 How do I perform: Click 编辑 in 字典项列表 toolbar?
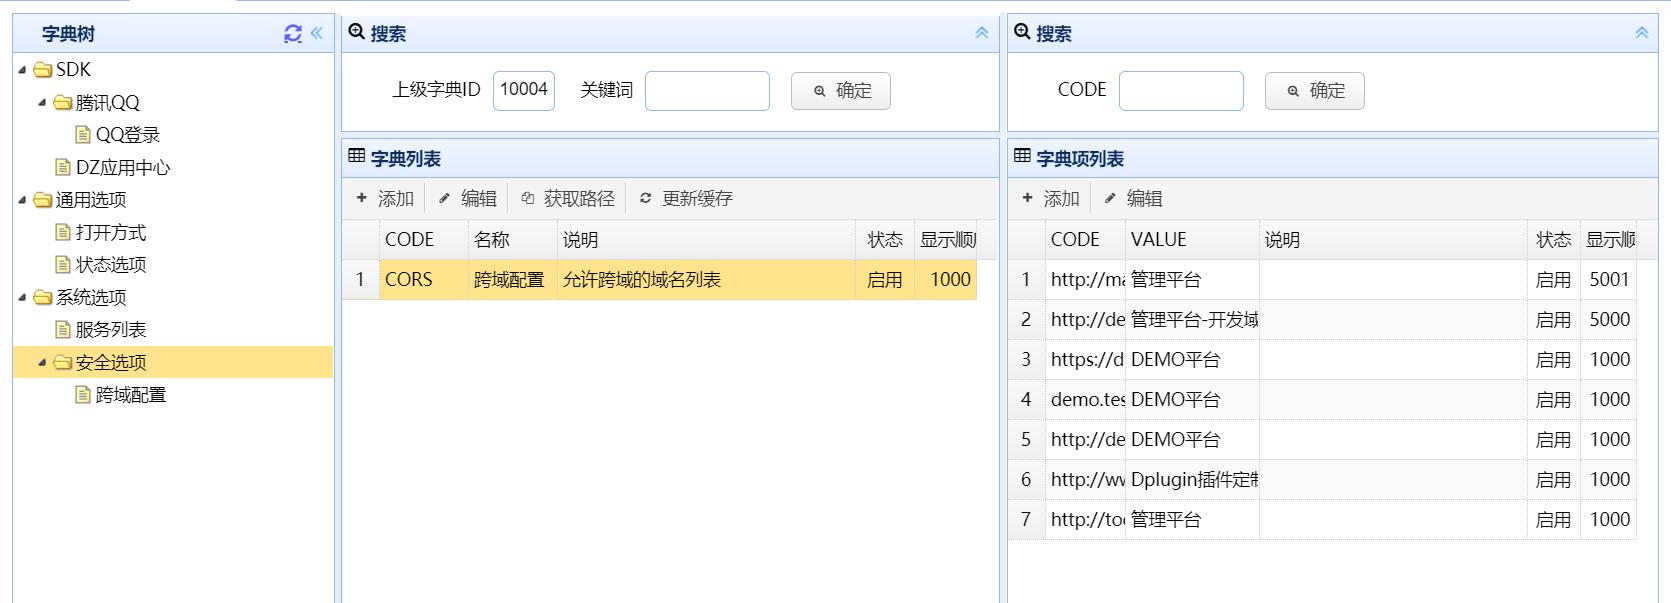1133,199
